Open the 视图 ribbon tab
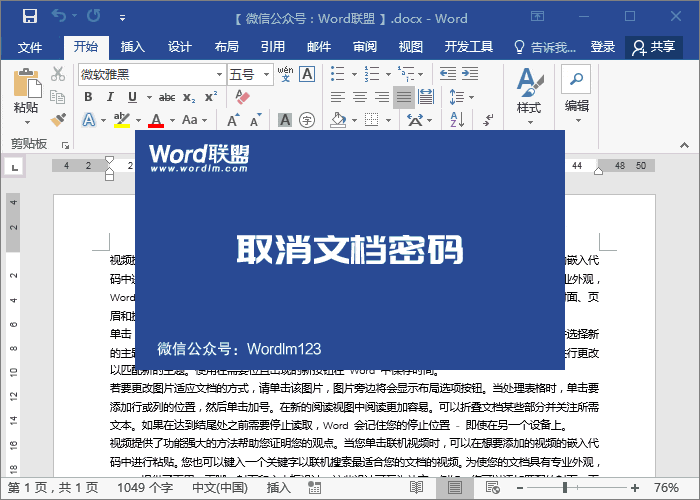This screenshot has height=500, width=700. pos(411,46)
